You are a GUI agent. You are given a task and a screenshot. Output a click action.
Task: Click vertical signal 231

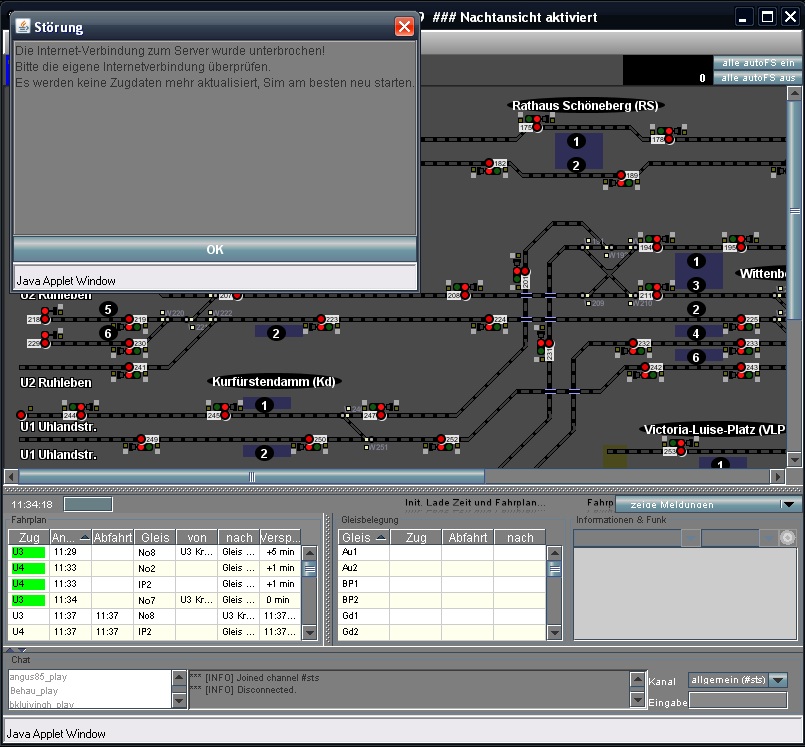[x=545, y=344]
